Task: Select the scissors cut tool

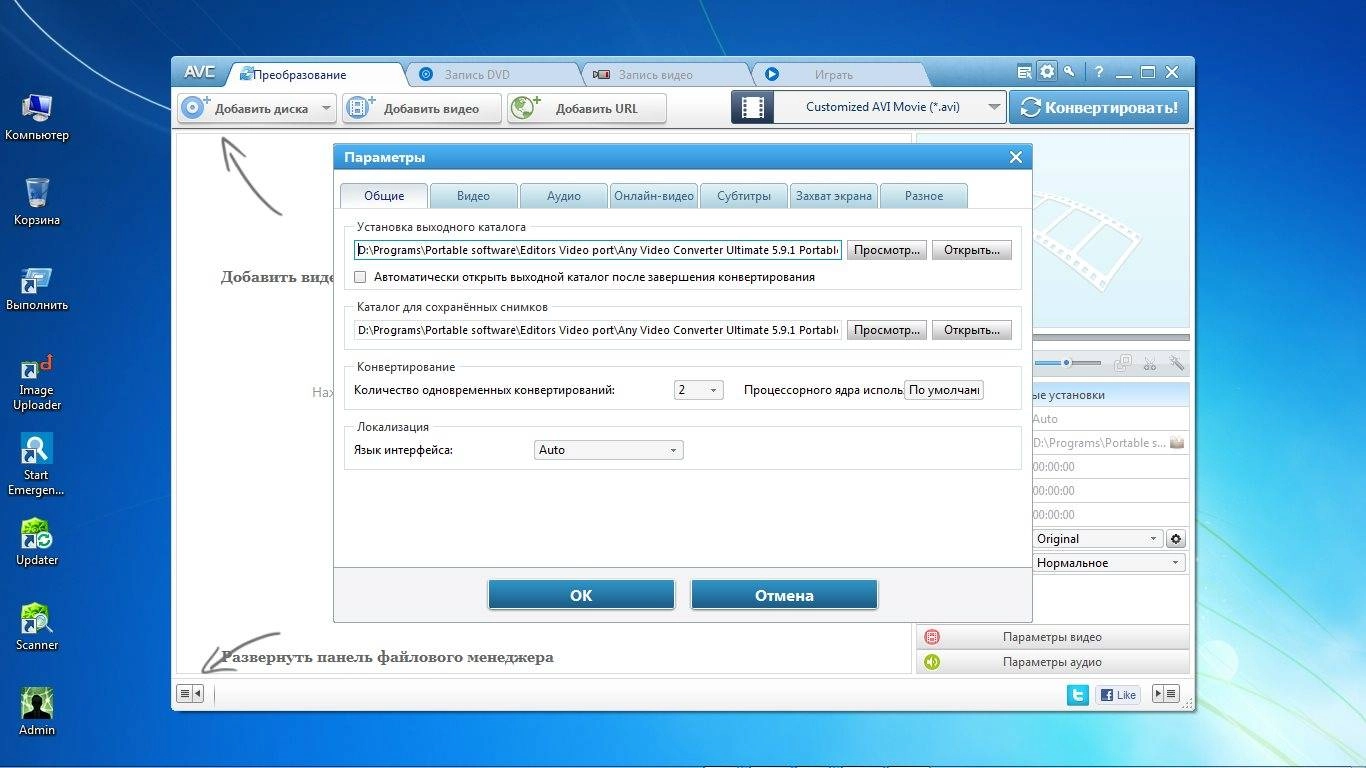Action: coord(1150,363)
